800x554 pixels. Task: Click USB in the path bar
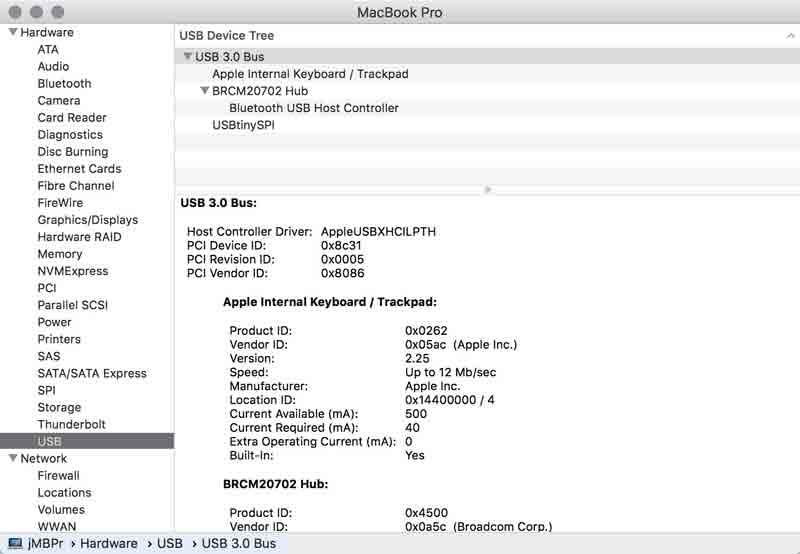click(x=169, y=543)
